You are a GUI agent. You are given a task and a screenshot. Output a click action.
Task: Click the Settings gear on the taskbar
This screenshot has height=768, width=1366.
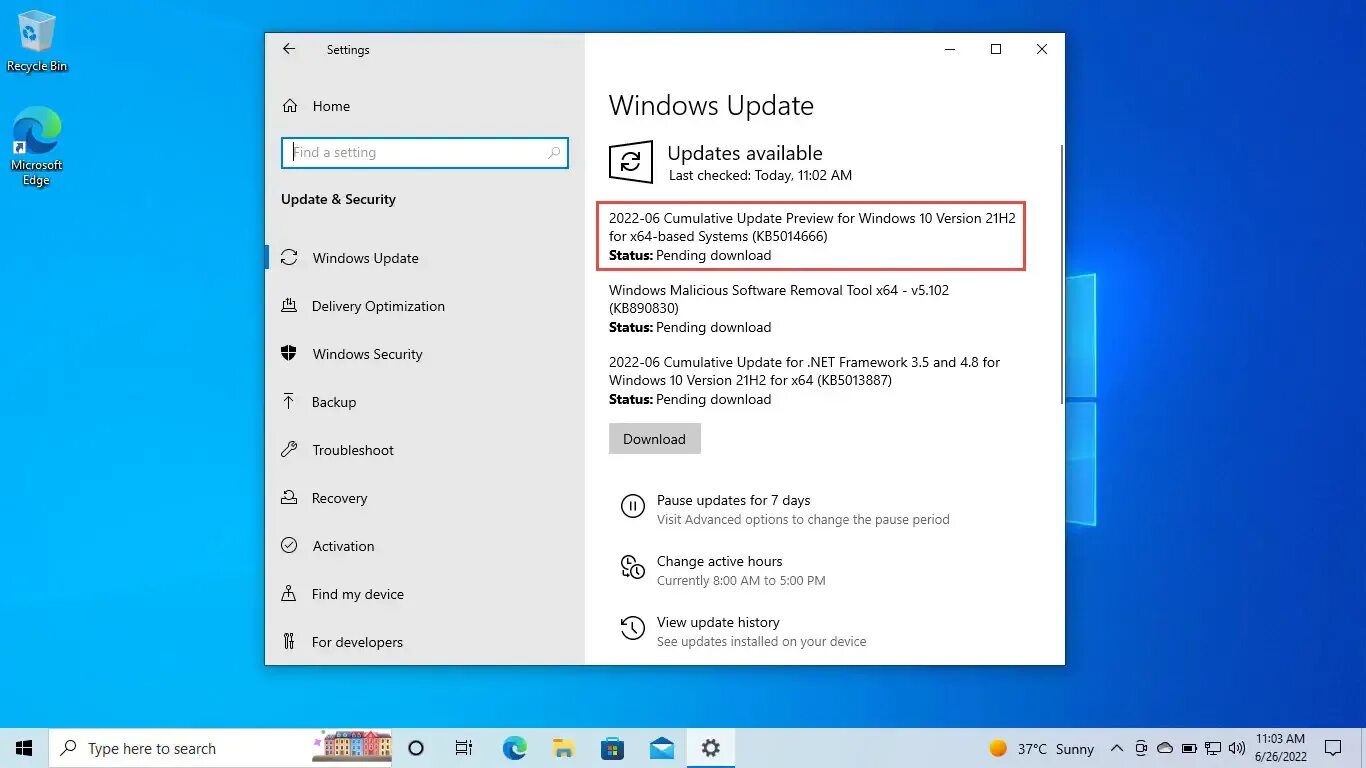point(710,748)
